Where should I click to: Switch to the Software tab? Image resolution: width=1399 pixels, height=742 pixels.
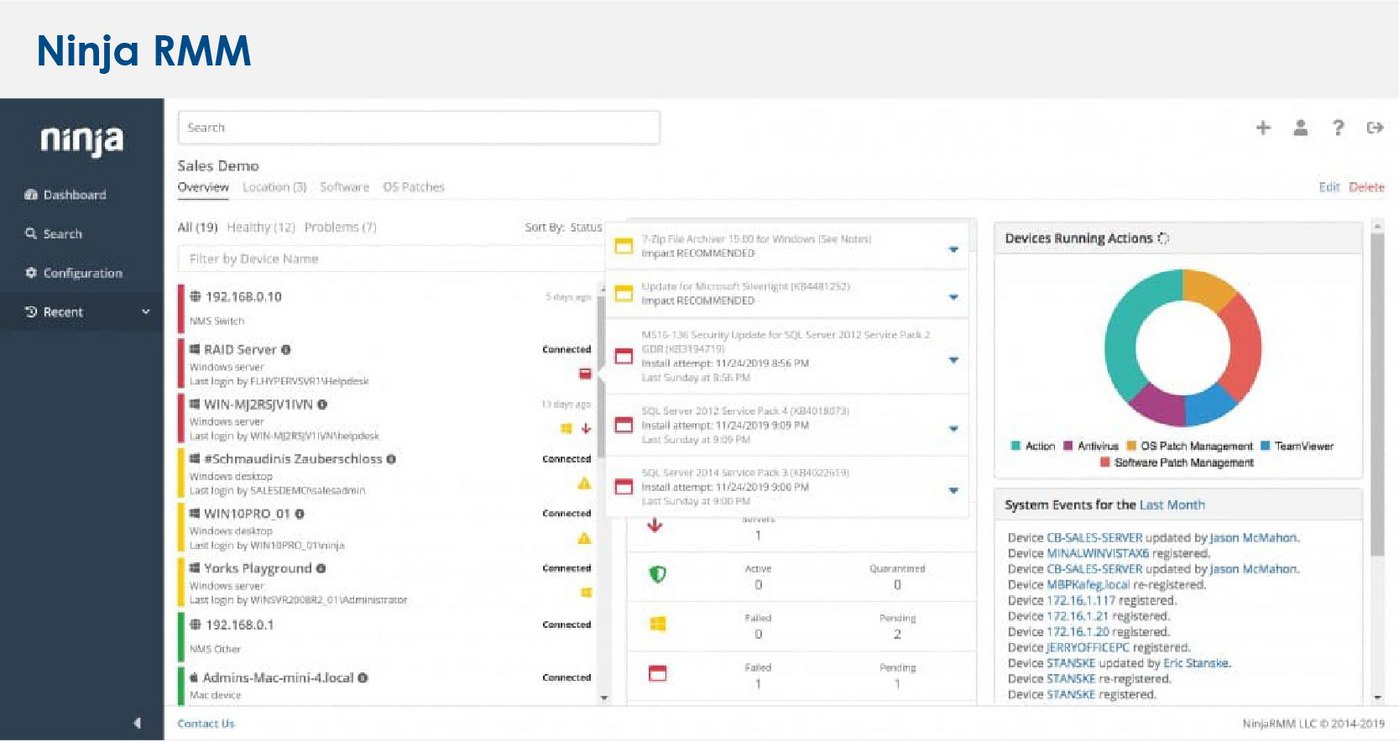tap(344, 187)
